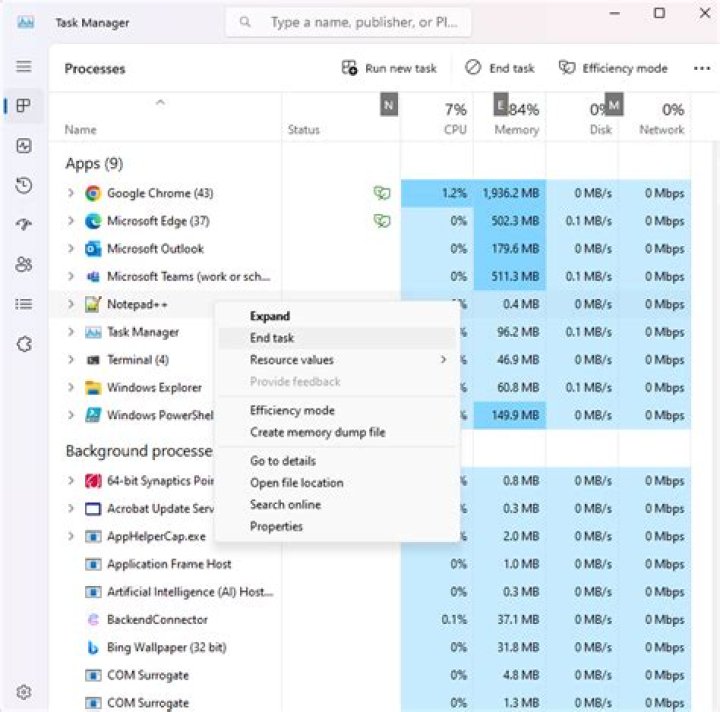Click the Task Manager app icon in title bar
The image size is (720, 712).
click(26, 22)
